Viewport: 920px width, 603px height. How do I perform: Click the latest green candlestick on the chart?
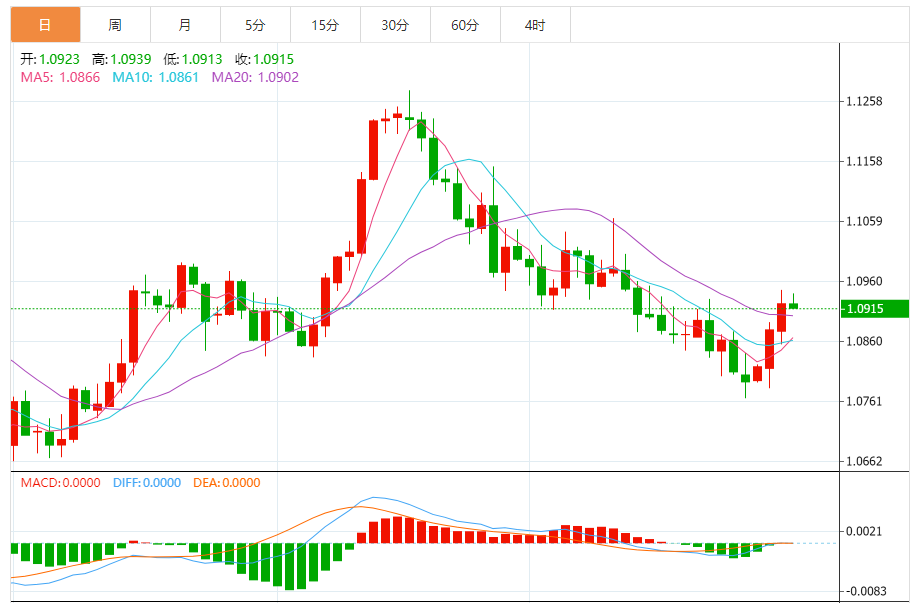[793, 305]
